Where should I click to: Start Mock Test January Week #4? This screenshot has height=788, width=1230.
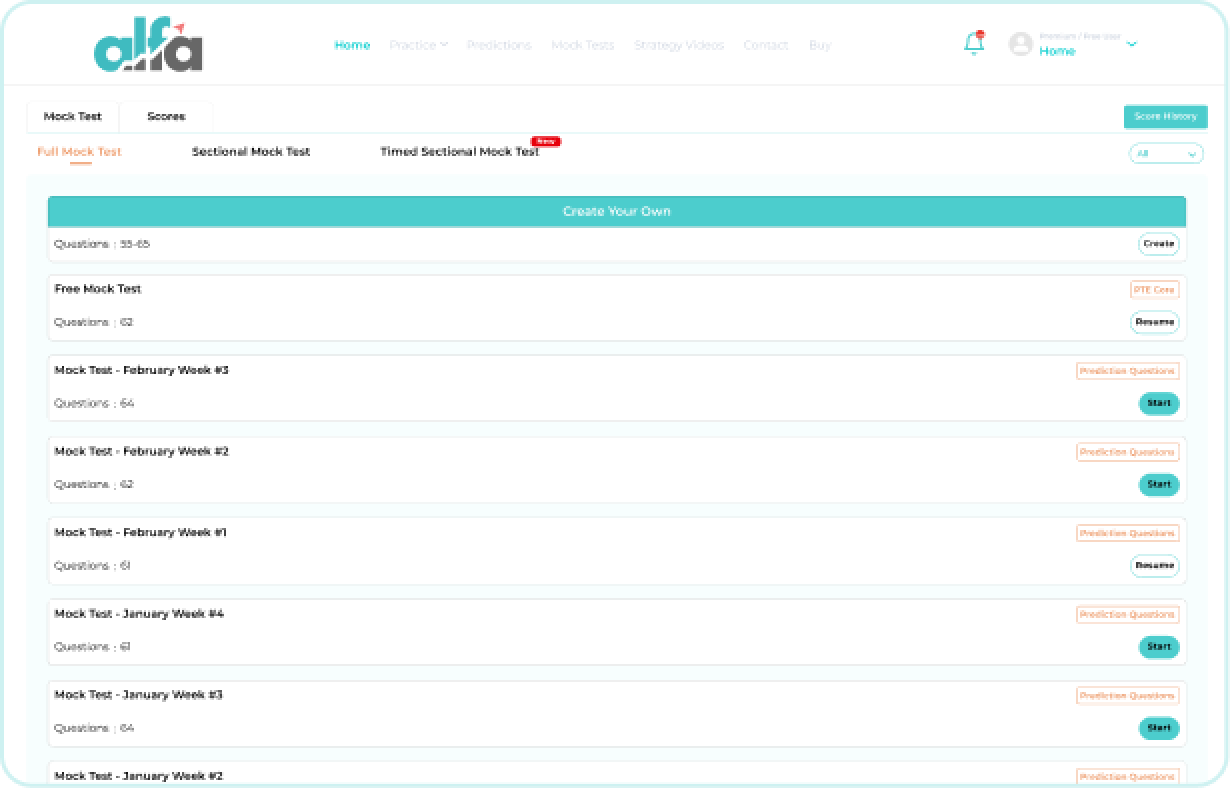click(1159, 646)
